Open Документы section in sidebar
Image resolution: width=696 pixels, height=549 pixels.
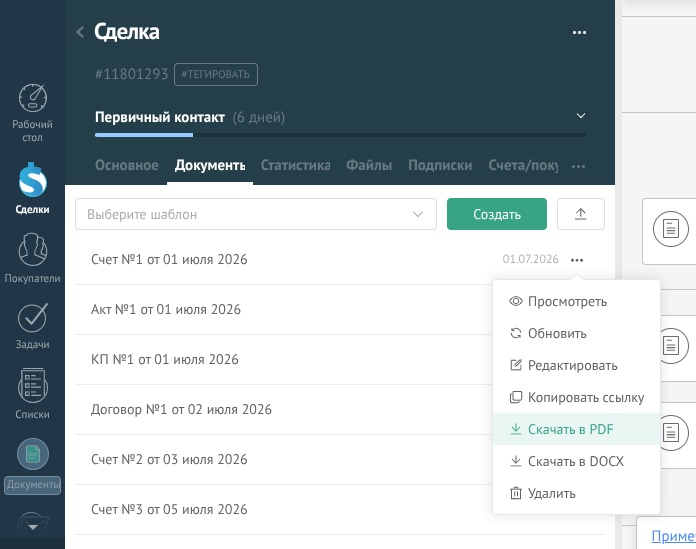pyautogui.click(x=32, y=466)
